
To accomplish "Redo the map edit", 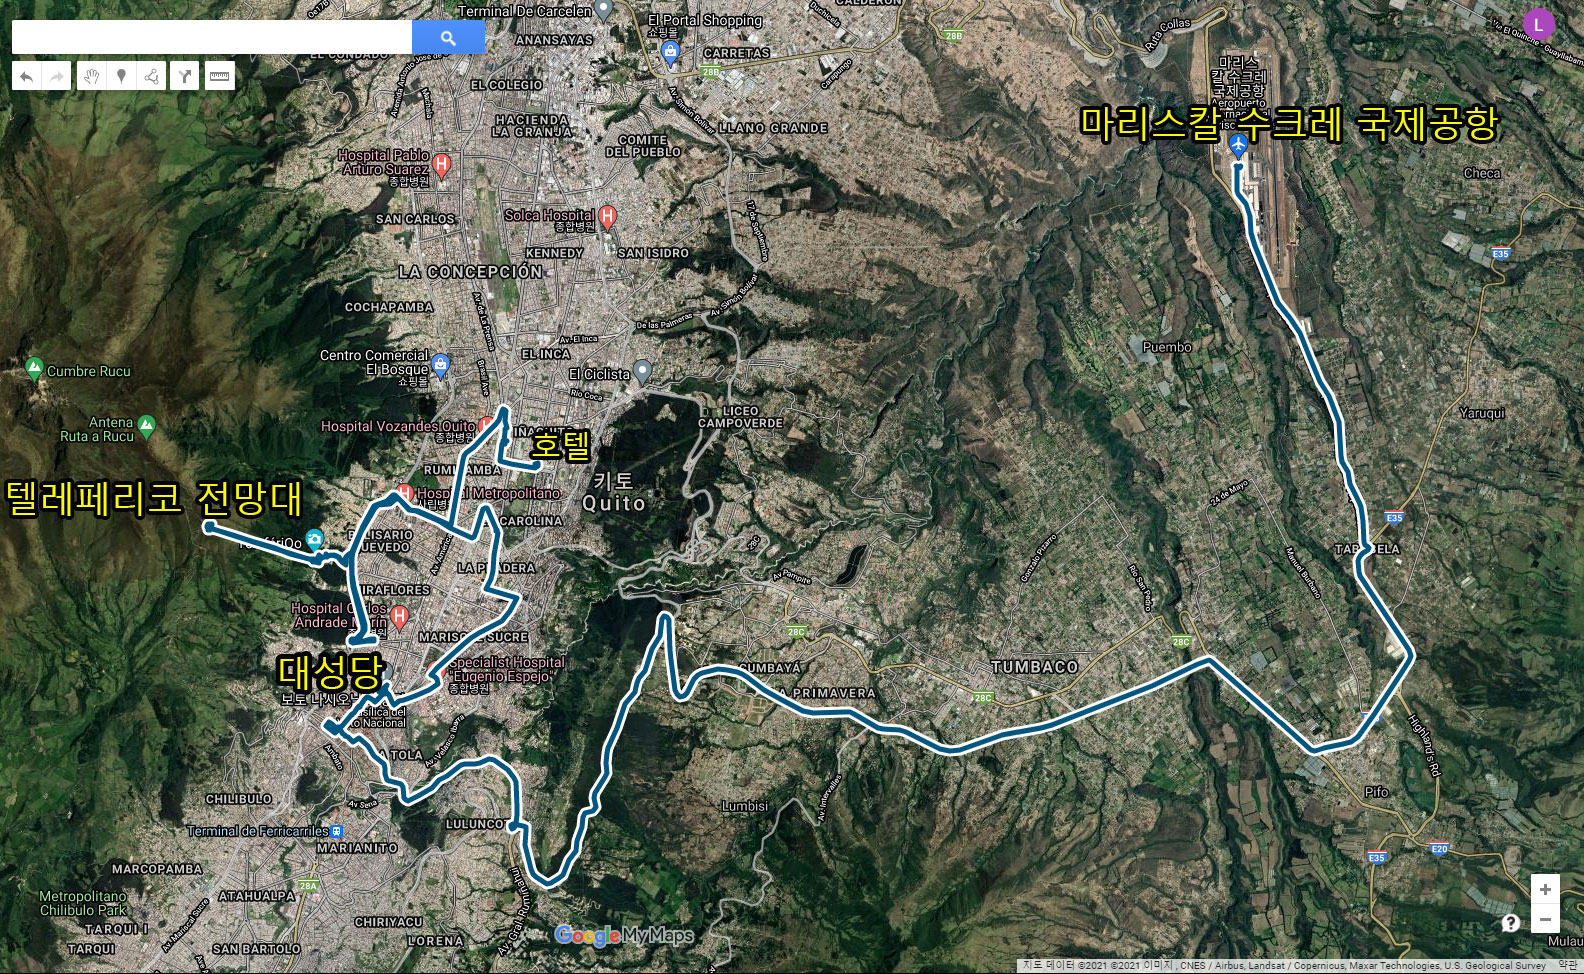I will (57, 76).
